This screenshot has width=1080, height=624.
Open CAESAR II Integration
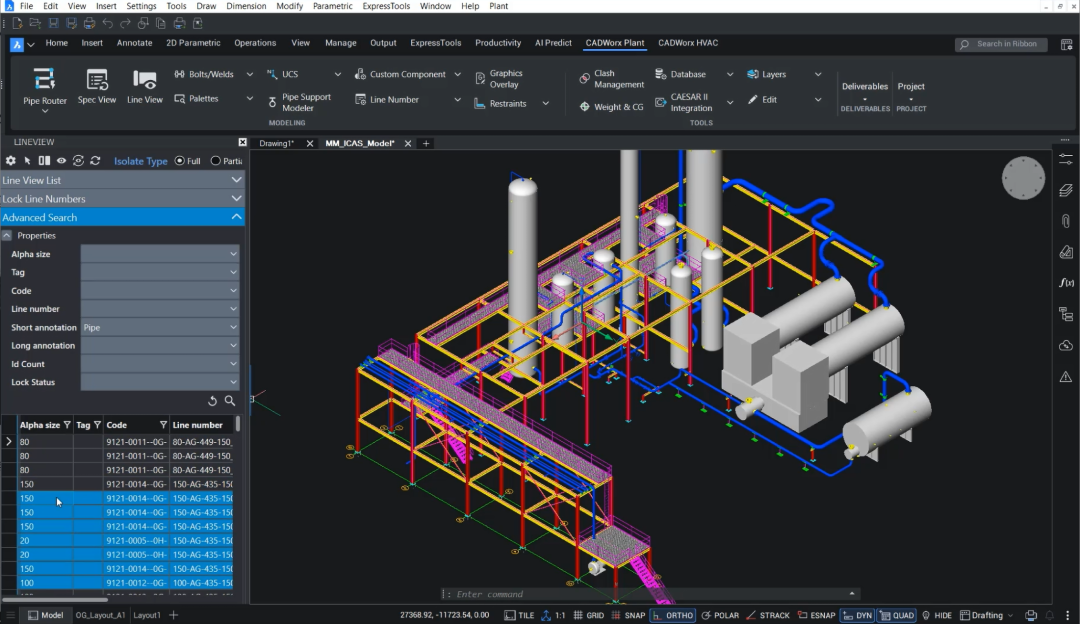tap(684, 102)
